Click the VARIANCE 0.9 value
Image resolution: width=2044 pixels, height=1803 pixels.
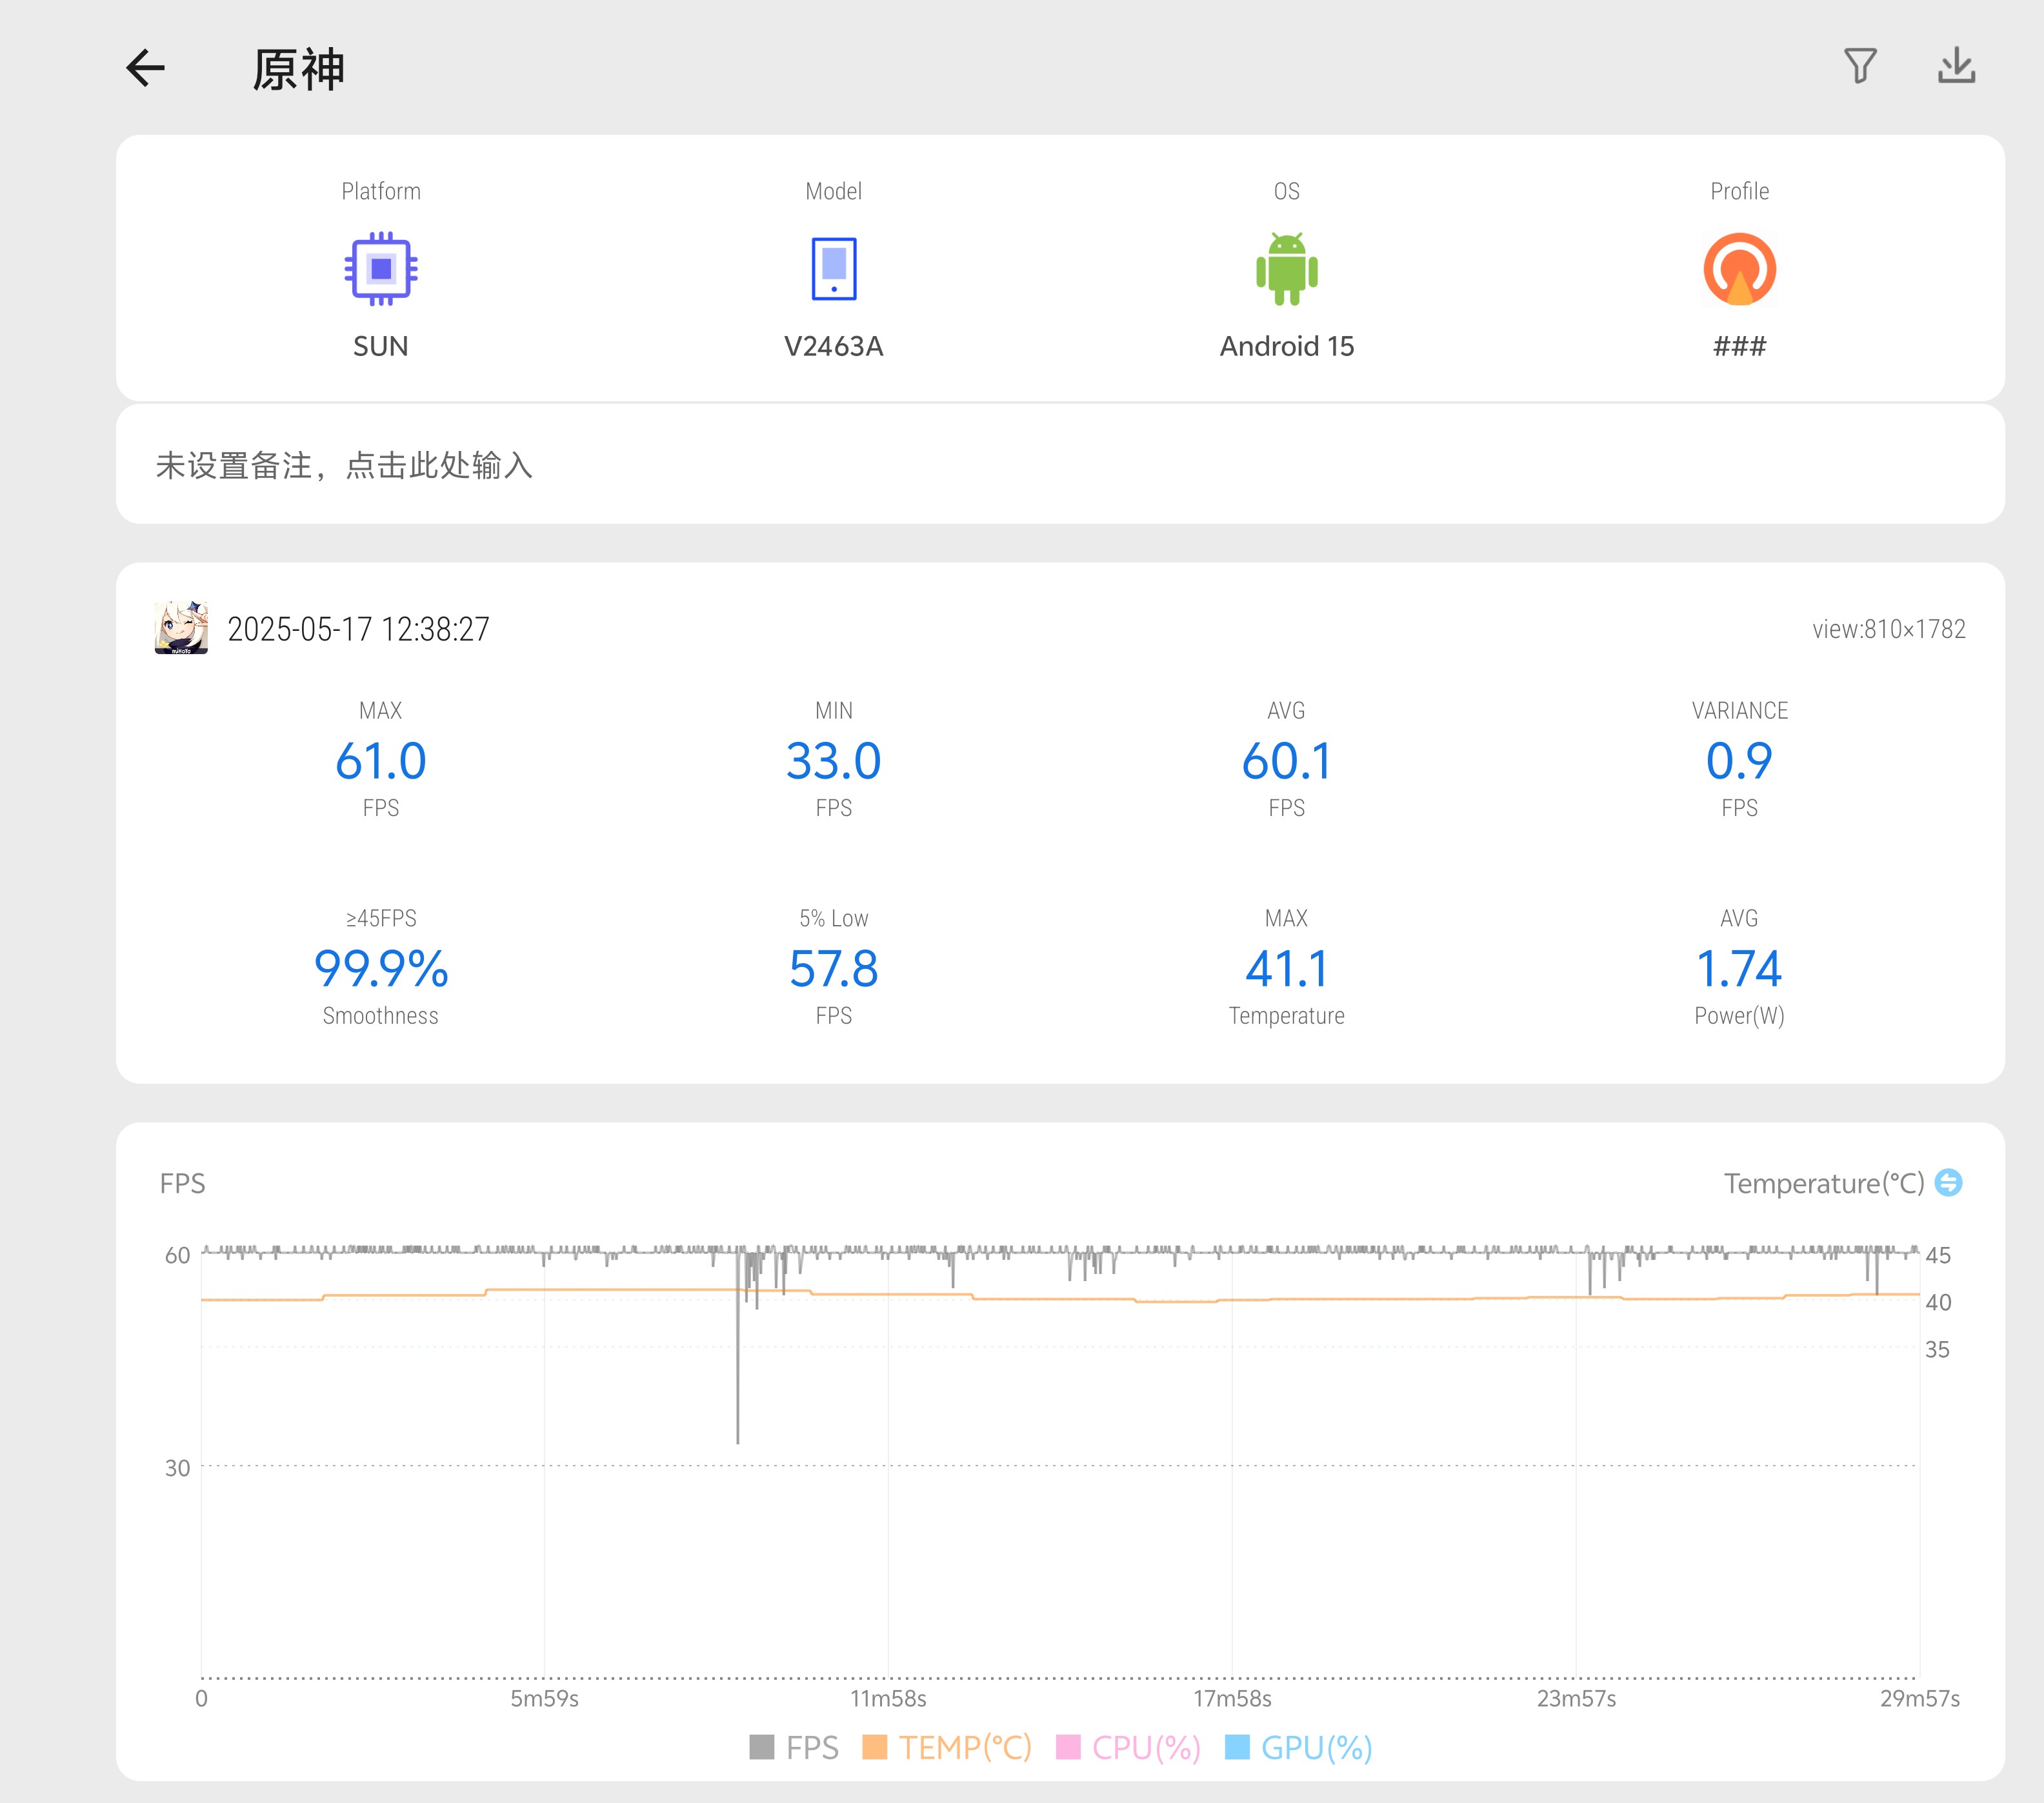[1740, 761]
